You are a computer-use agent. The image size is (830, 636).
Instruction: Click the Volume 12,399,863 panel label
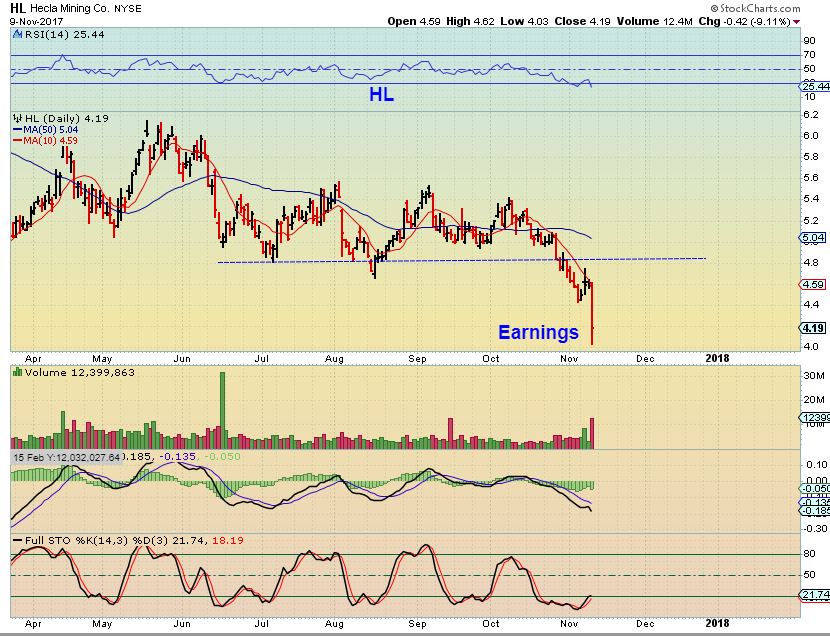click(x=79, y=372)
